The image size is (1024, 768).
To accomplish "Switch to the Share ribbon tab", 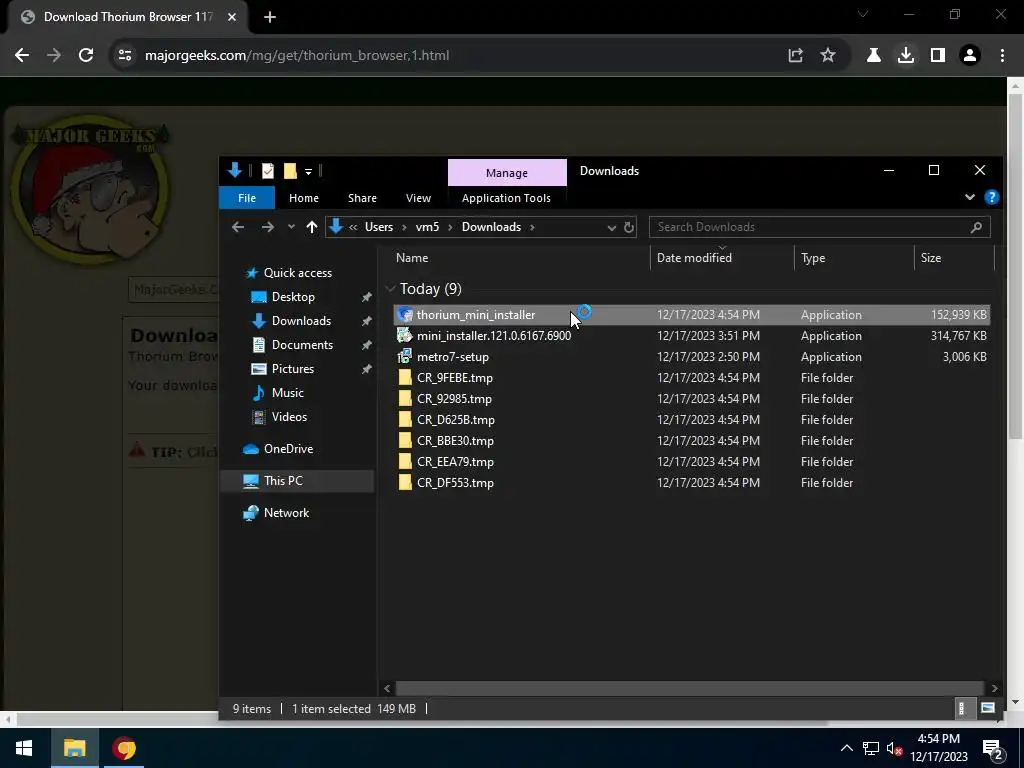I will pos(362,198).
